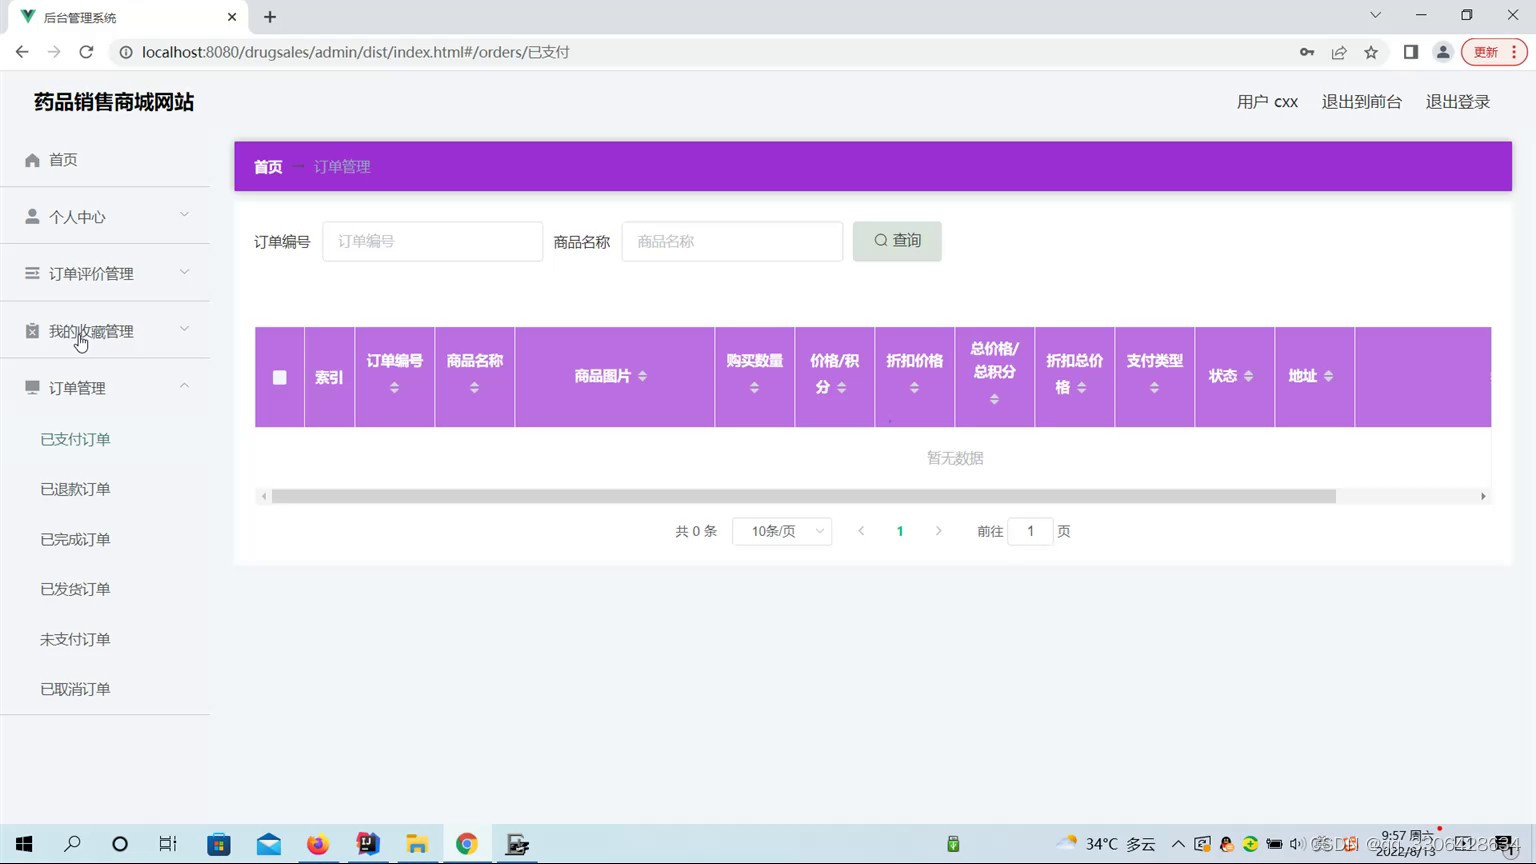Sort by 订单编号 column arrows
Screen dimensions: 1536x864
(x=394, y=388)
